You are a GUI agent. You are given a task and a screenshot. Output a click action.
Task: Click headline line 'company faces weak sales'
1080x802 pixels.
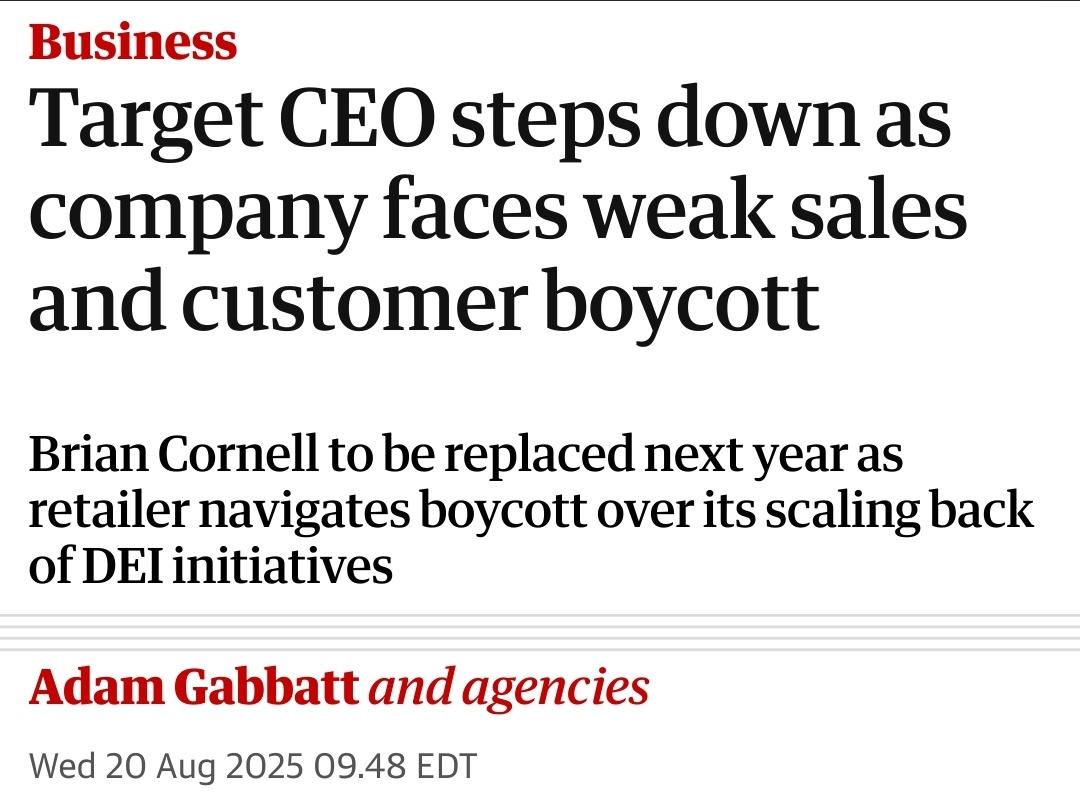coord(498,211)
